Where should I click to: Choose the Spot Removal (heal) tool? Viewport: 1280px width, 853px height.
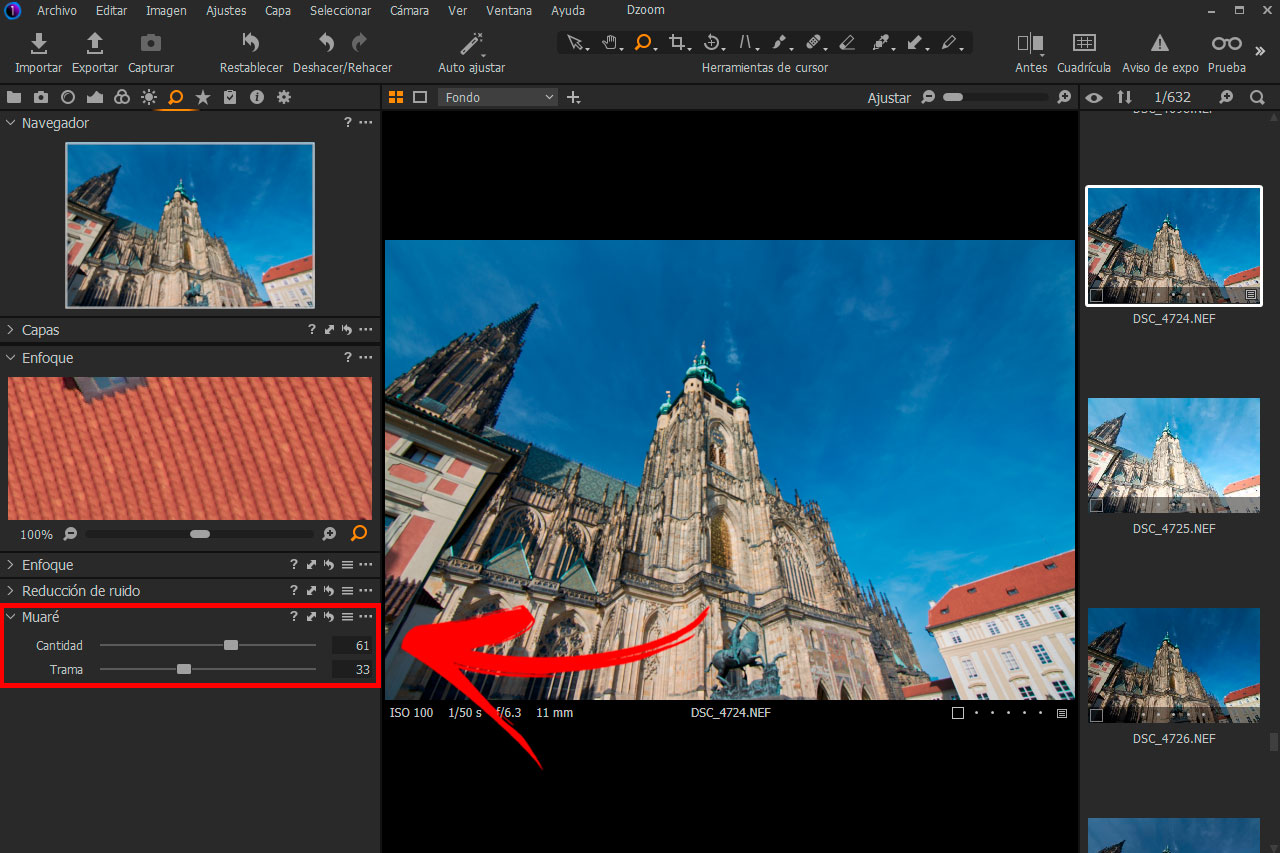814,43
